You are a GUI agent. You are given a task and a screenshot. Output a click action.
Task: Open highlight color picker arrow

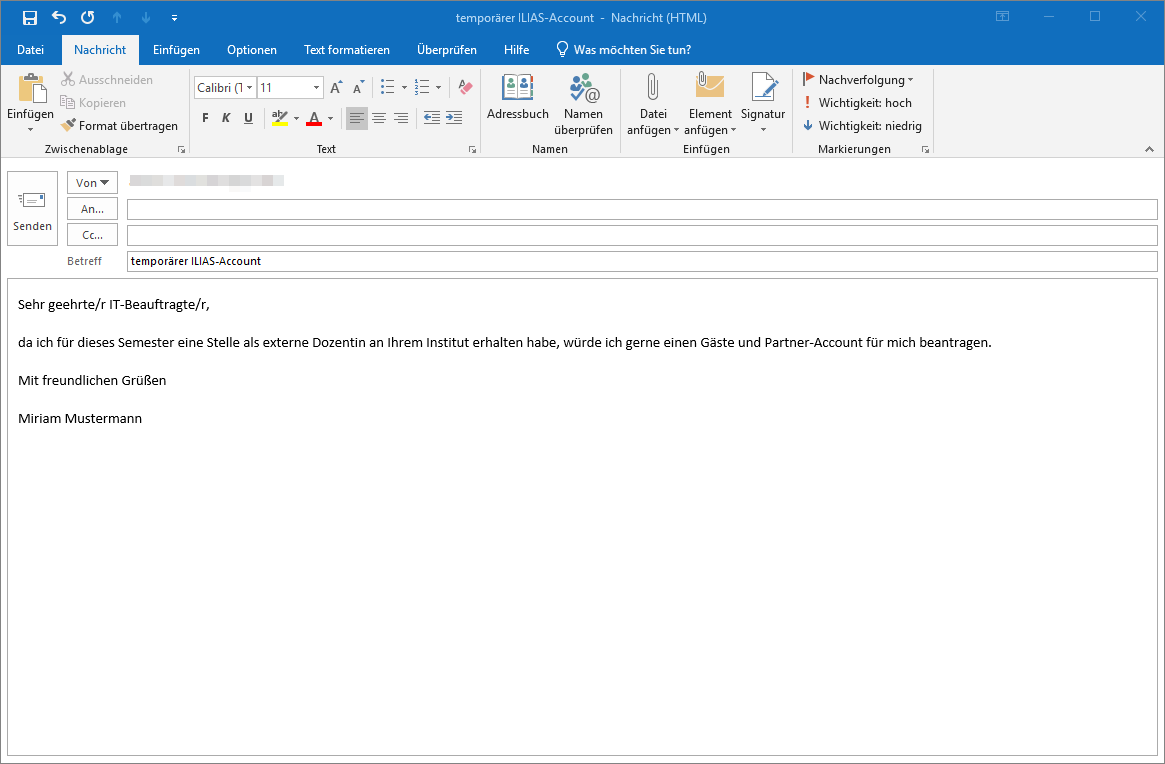[296, 118]
